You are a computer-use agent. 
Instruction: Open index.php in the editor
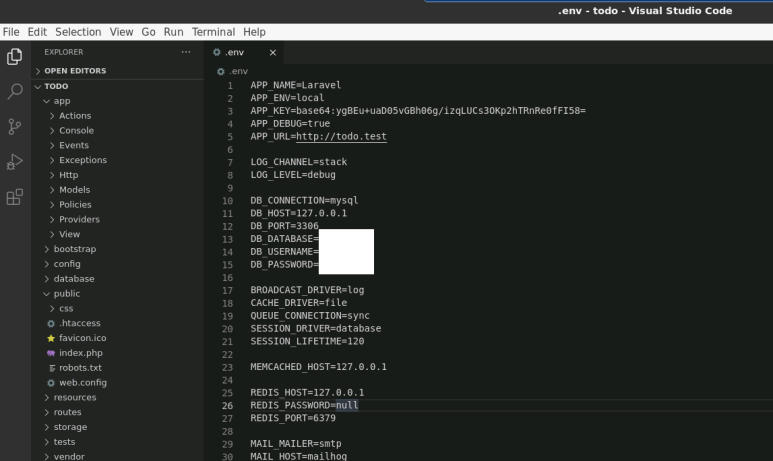pos(117,353)
